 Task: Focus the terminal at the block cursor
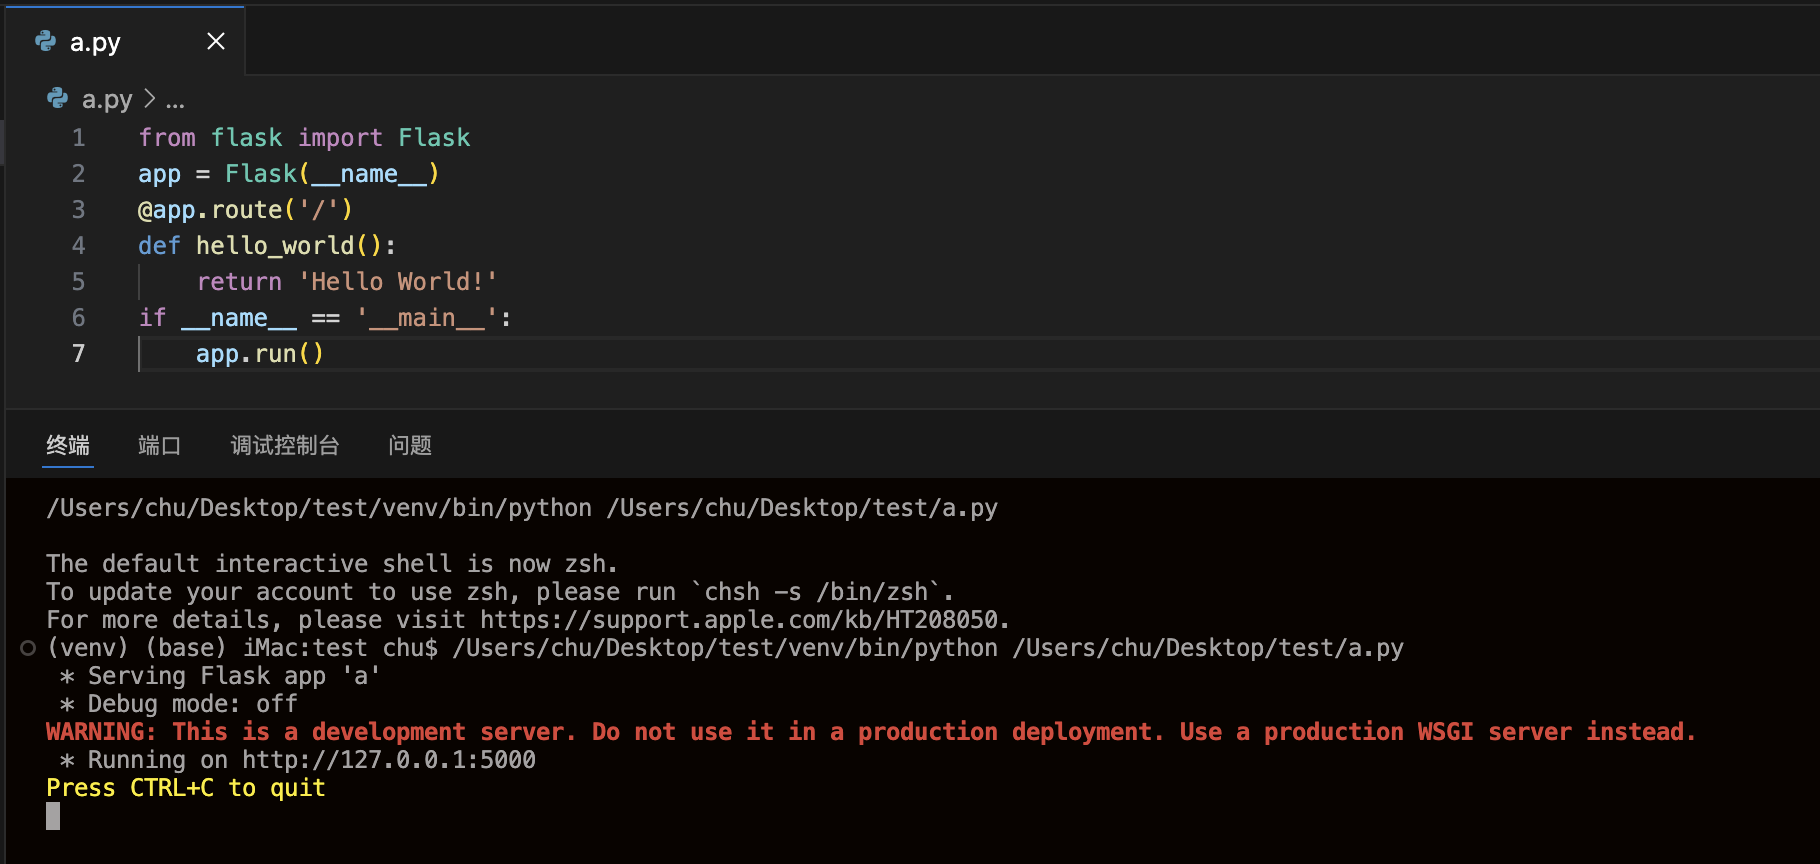click(x=53, y=816)
